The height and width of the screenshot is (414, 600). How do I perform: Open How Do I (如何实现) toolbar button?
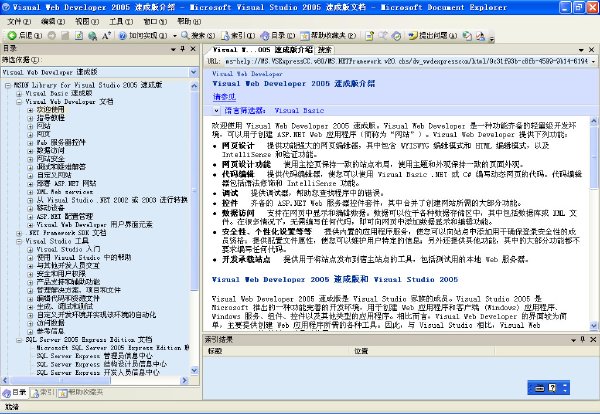pos(143,36)
